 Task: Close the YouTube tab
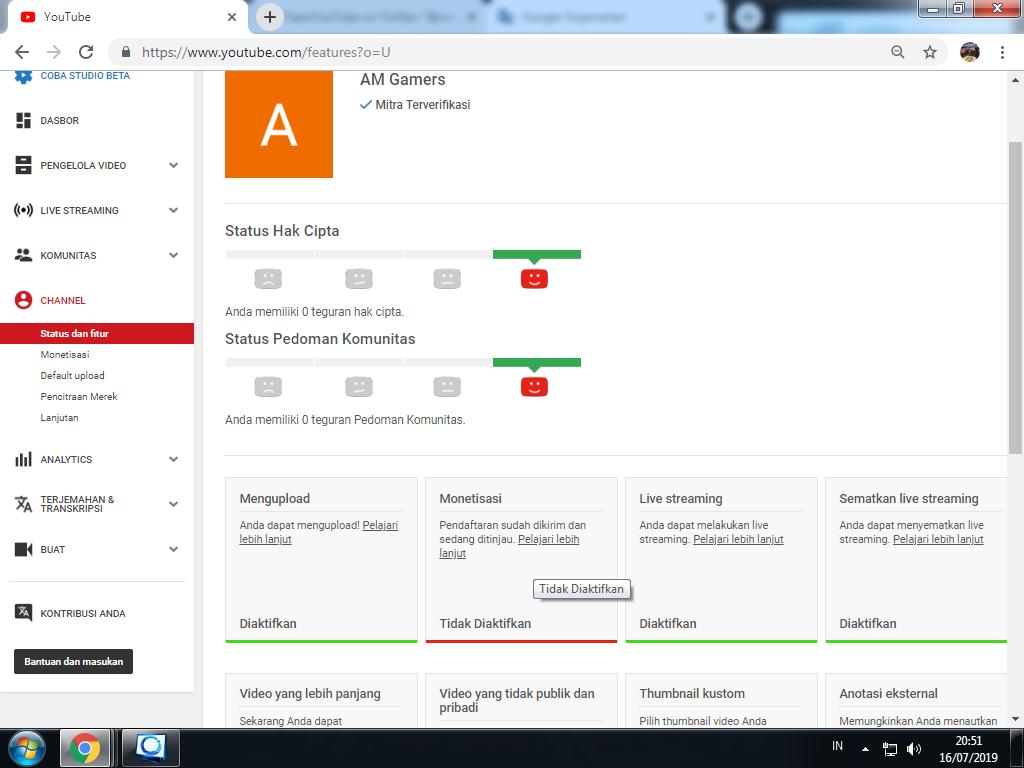pos(232,17)
